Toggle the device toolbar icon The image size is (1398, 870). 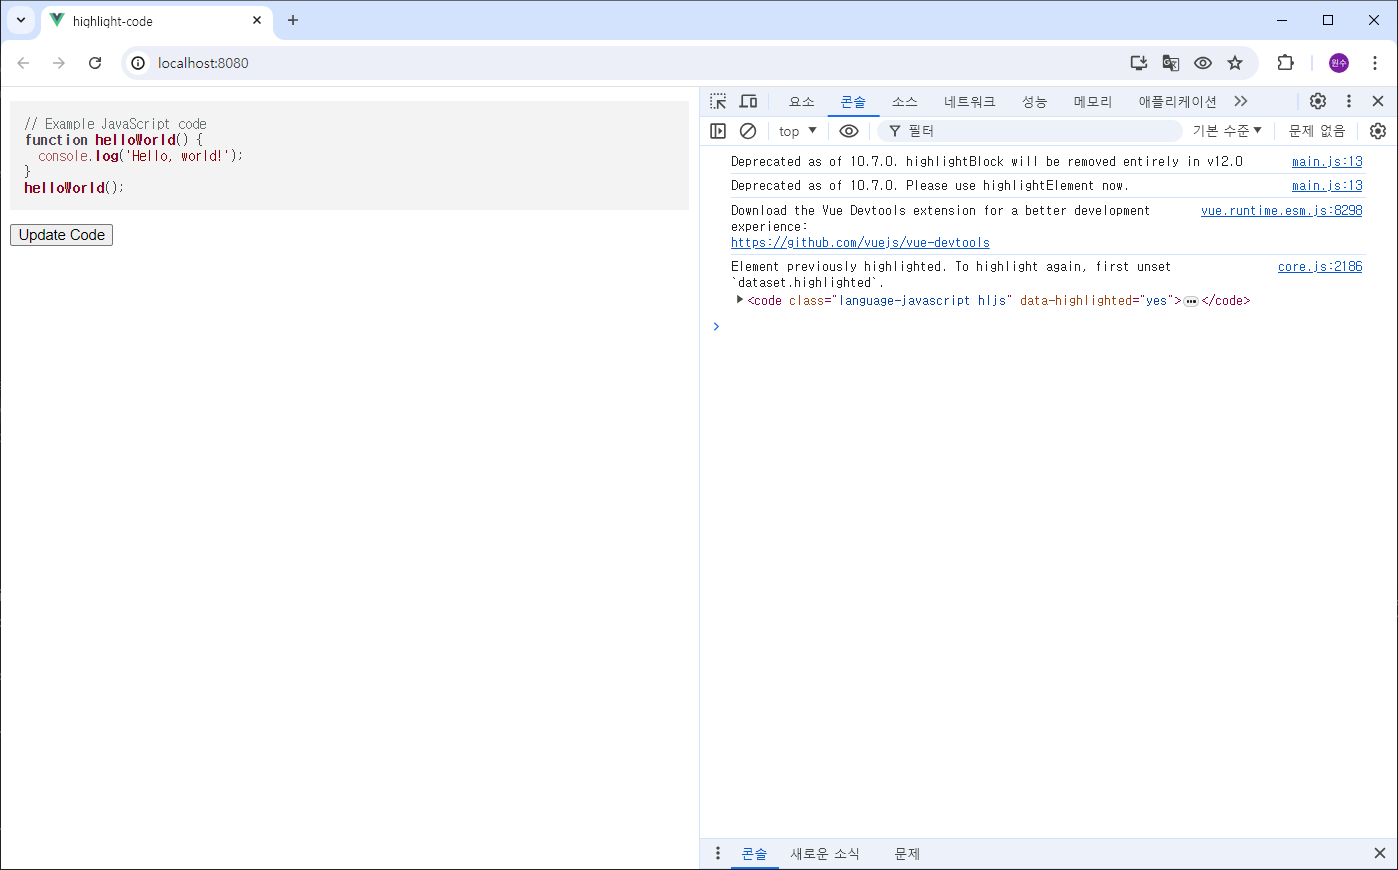point(748,101)
